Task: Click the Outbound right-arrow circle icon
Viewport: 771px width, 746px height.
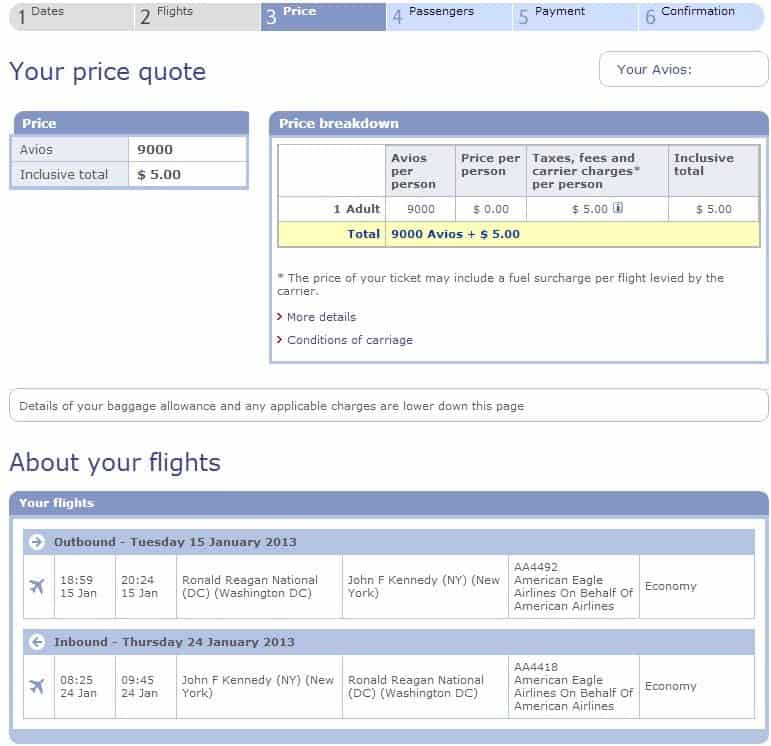Action: [36, 542]
